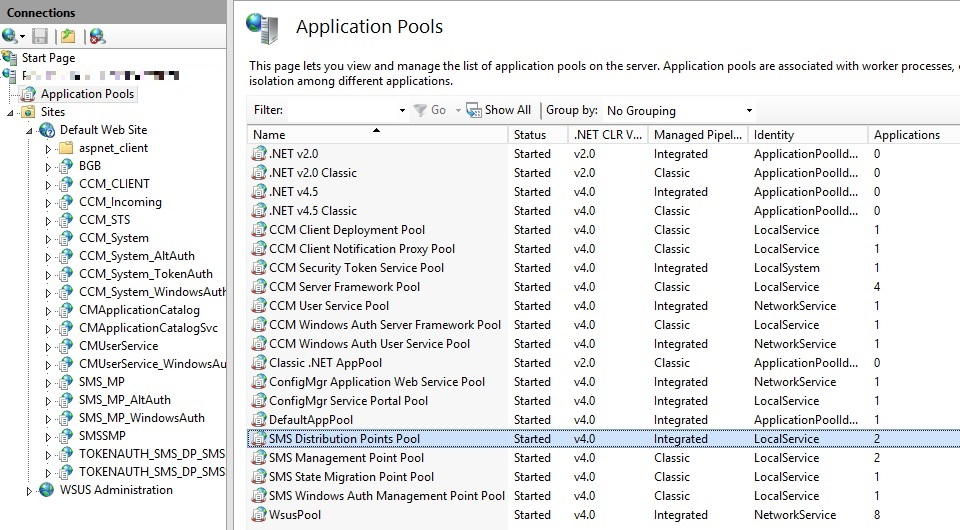This screenshot has height=530, width=960.
Task: Expand the WSUS Administration node
Action: click(29, 491)
